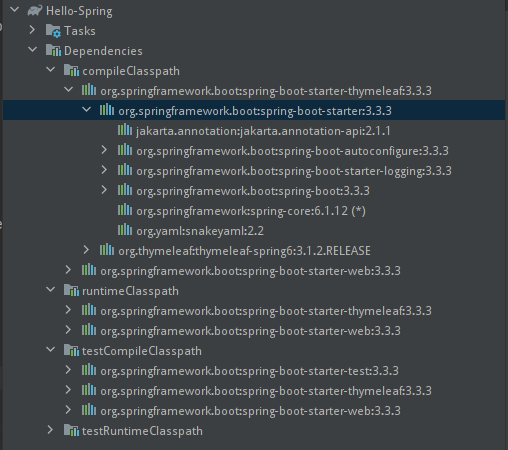Select the 'Hello-Spring' project label
The height and width of the screenshot is (450, 508).
coord(79,11)
